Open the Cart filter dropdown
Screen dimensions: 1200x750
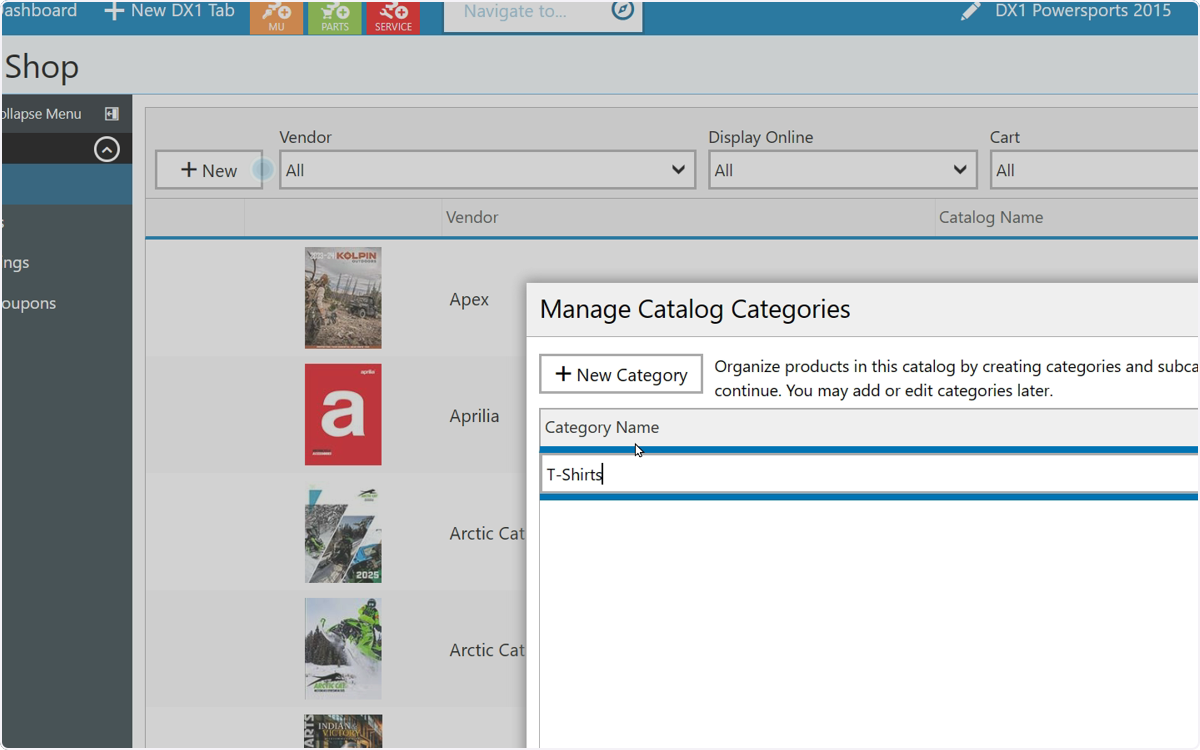pos(1095,170)
